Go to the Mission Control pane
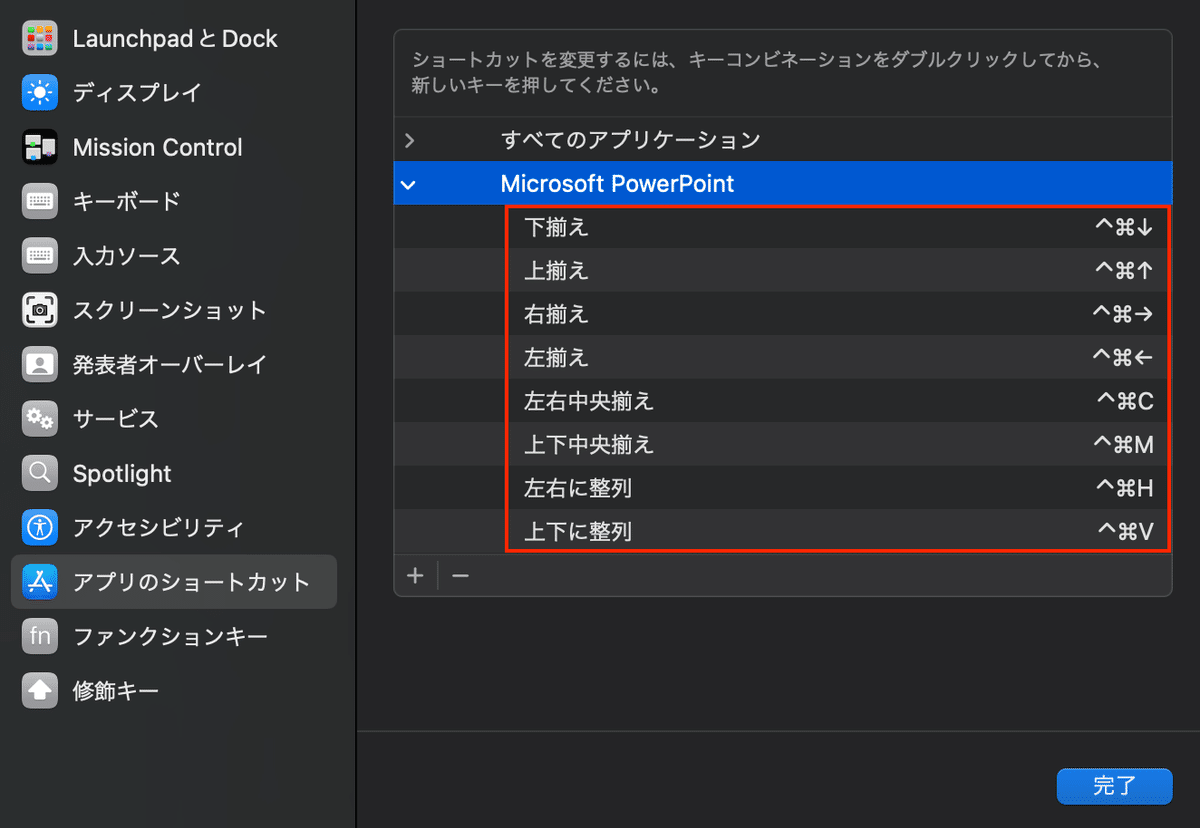The image size is (1200, 828). tap(174, 148)
